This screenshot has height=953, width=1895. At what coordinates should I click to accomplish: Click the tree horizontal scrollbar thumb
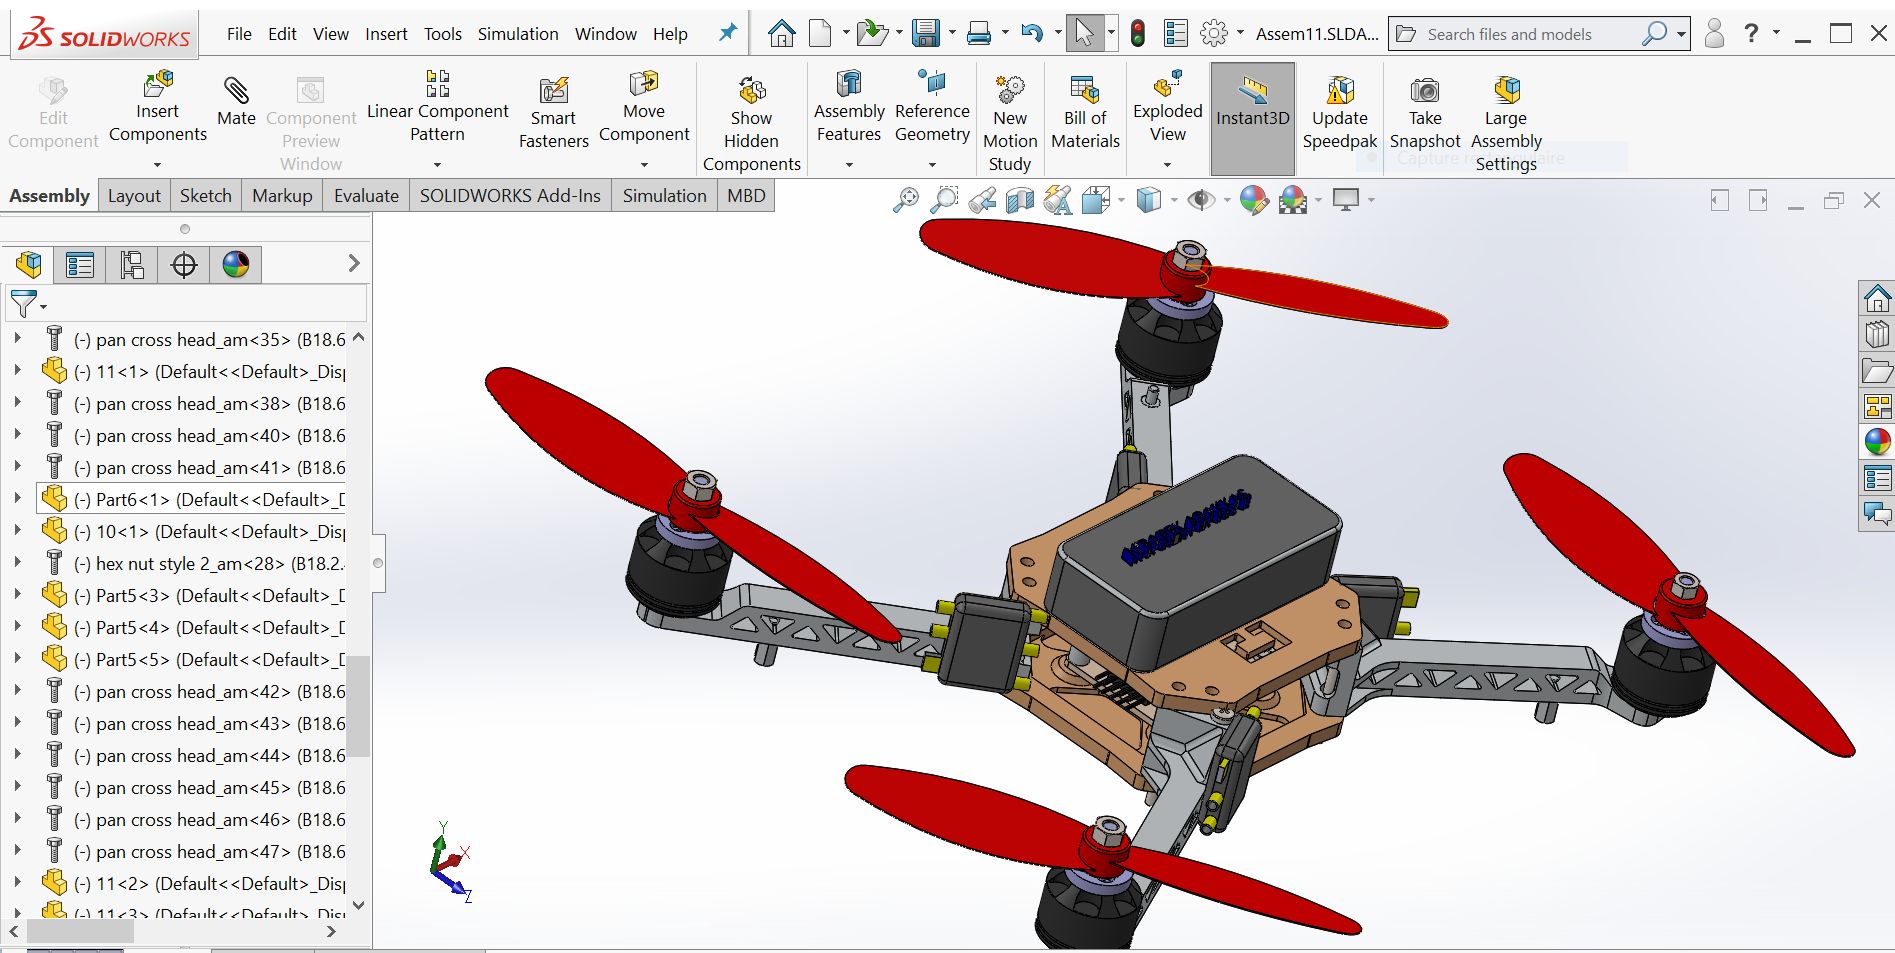tap(80, 931)
